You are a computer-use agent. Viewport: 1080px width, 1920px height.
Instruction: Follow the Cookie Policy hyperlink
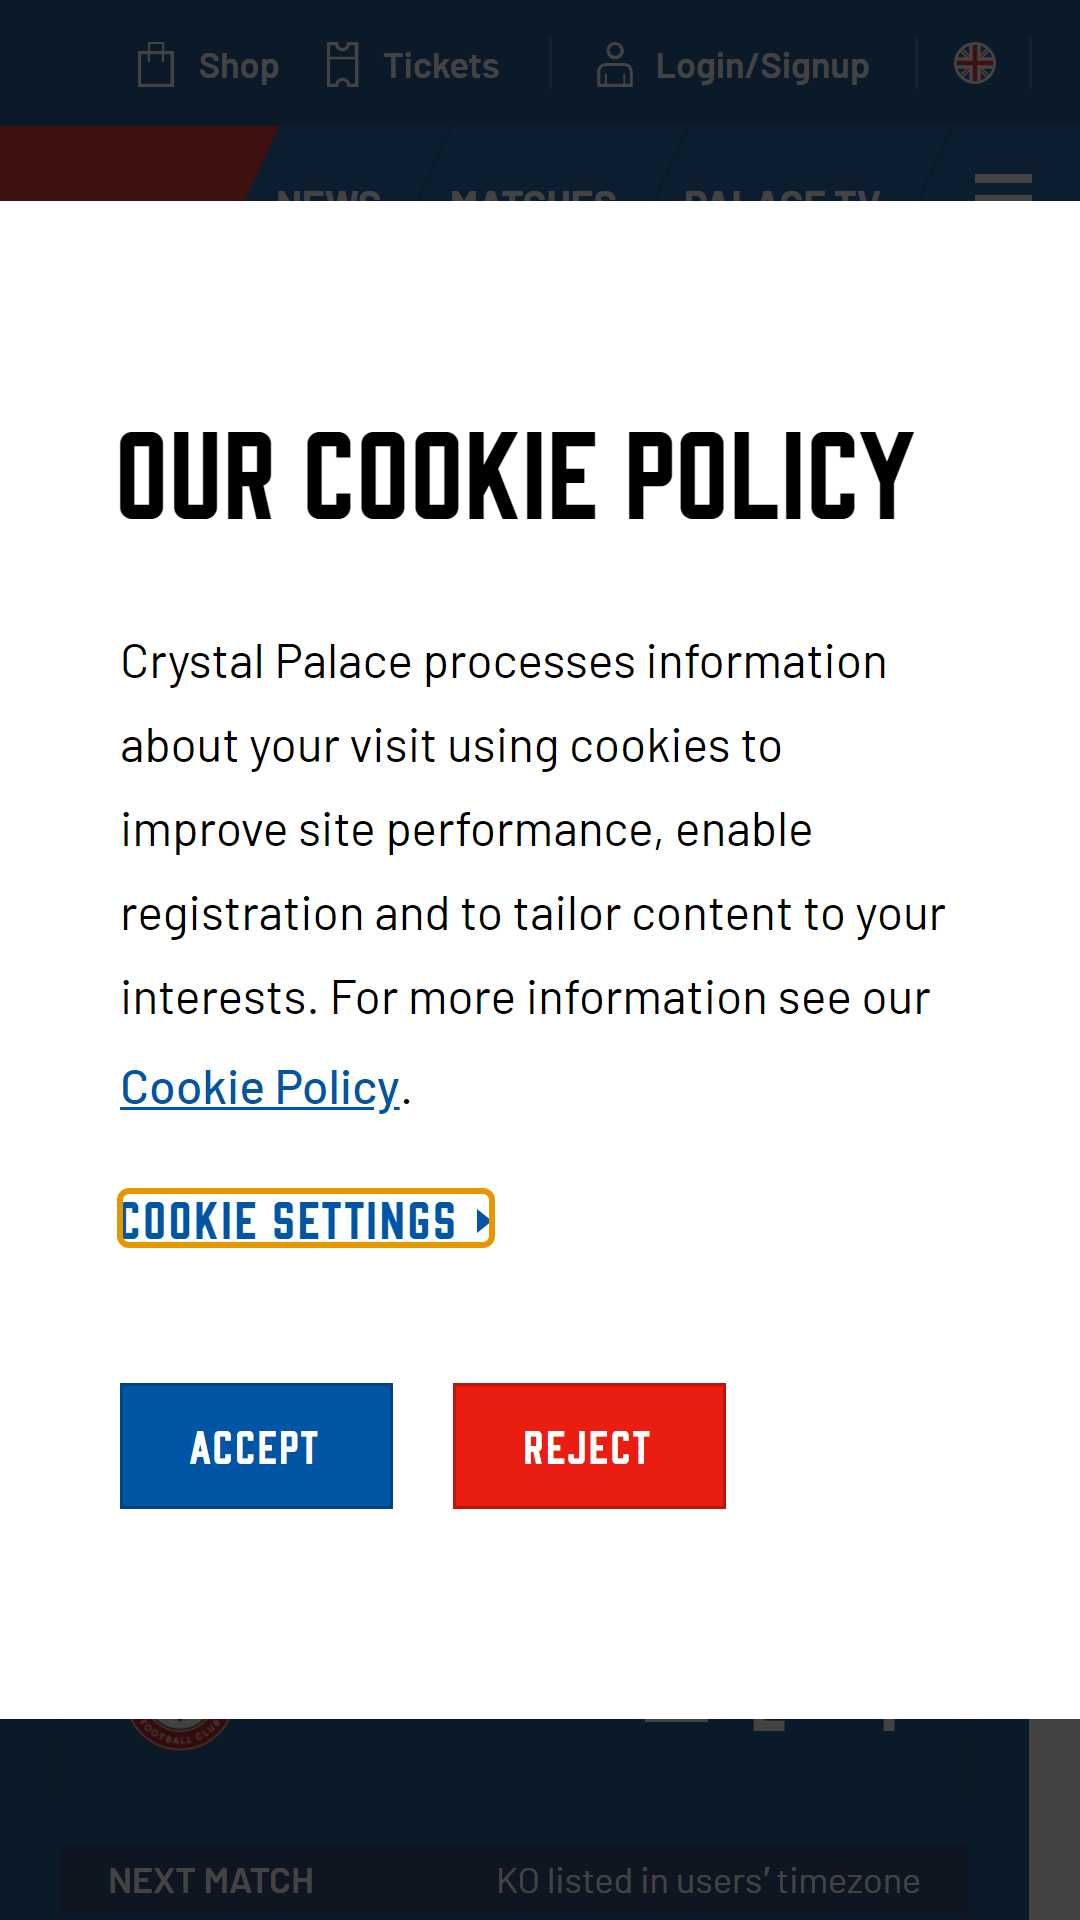[260, 1088]
